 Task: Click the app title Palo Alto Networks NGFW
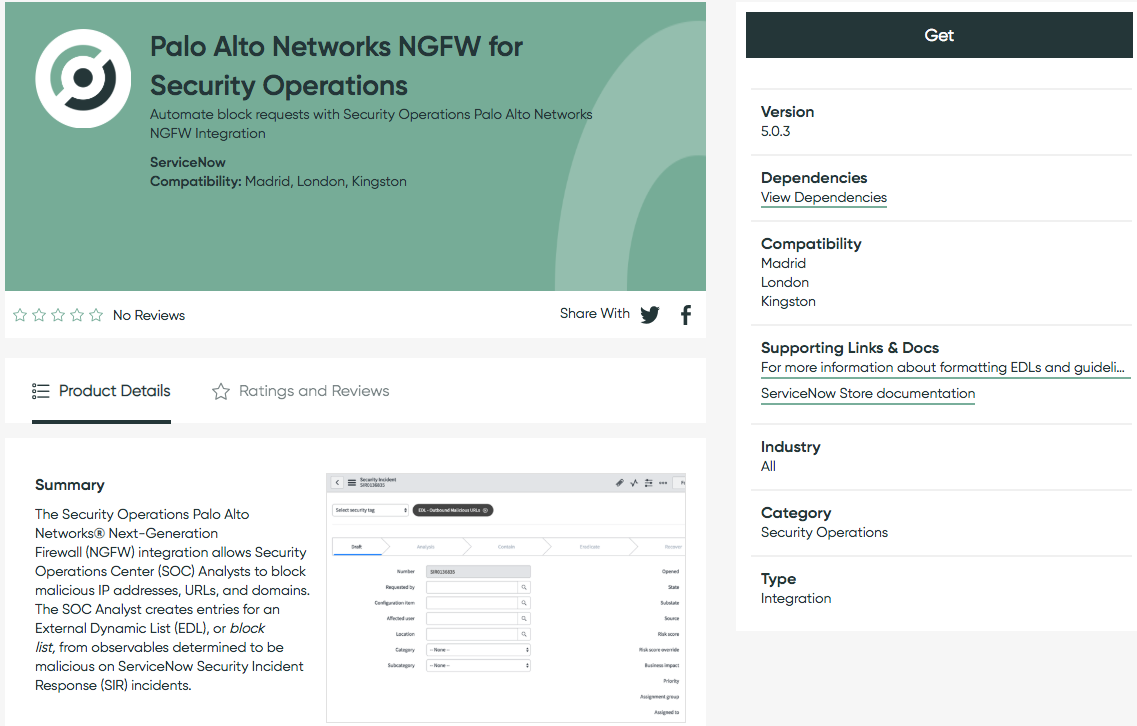click(336, 66)
